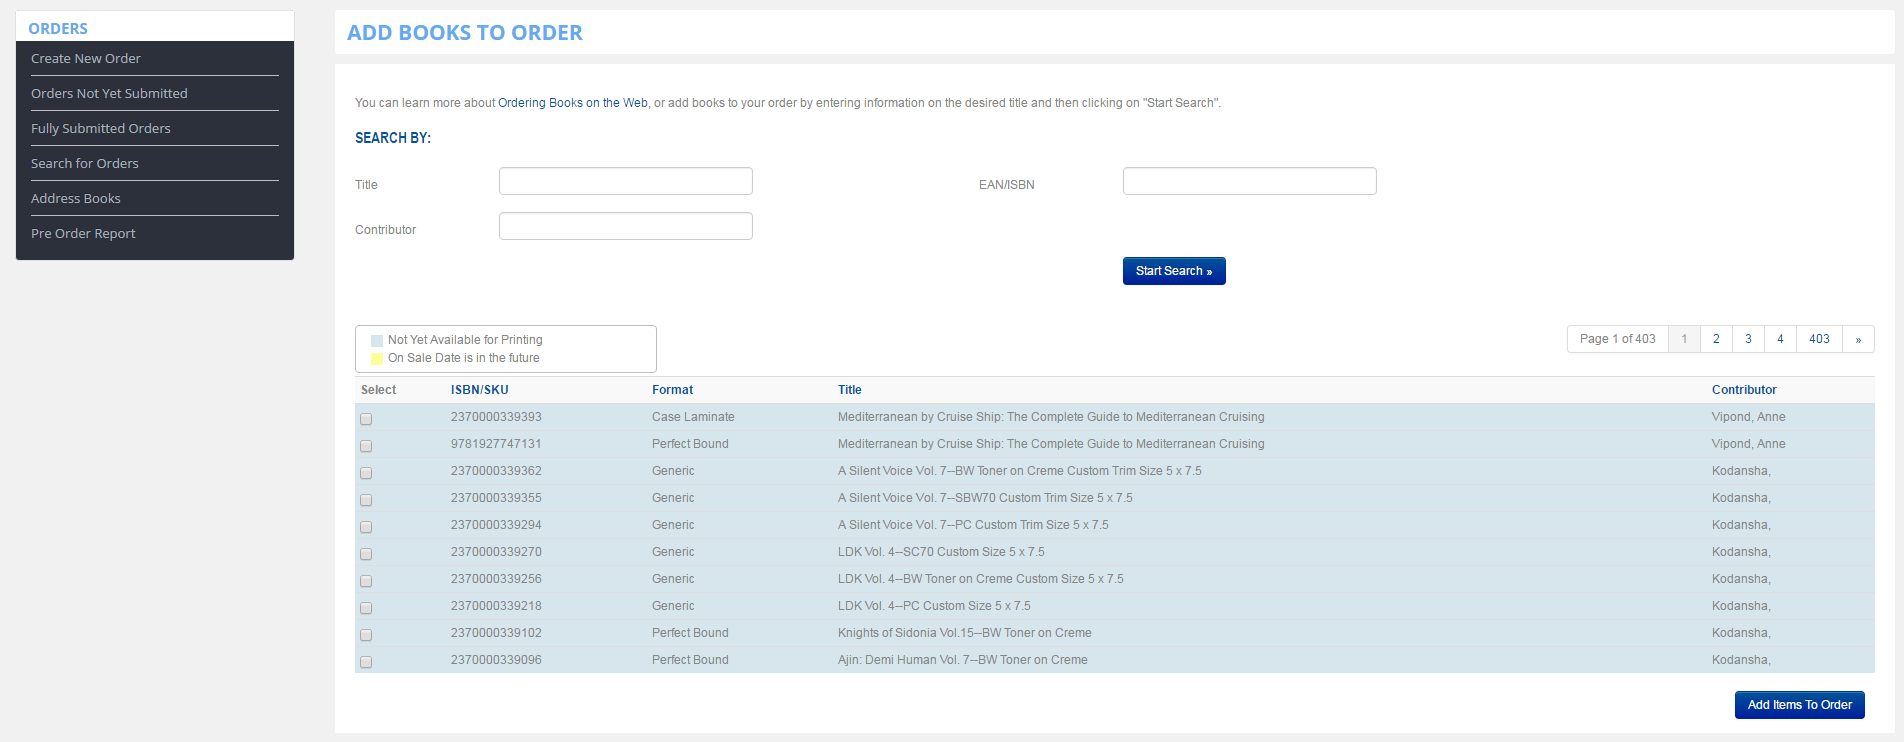Open Pre Order Report
1904x742 pixels.
point(83,233)
